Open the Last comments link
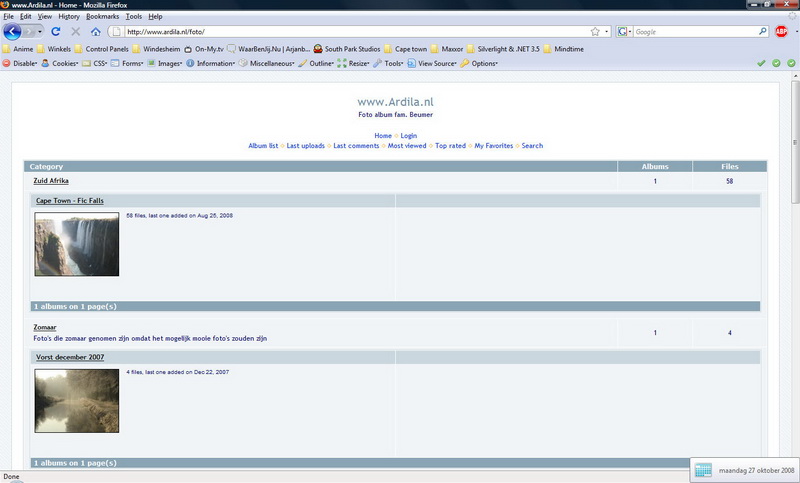This screenshot has width=800, height=483. tap(356, 145)
